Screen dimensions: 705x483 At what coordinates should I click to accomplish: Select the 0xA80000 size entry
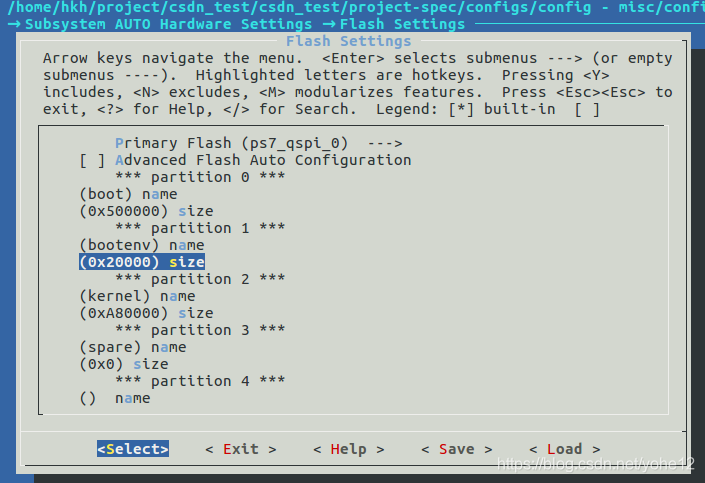[x=147, y=313]
